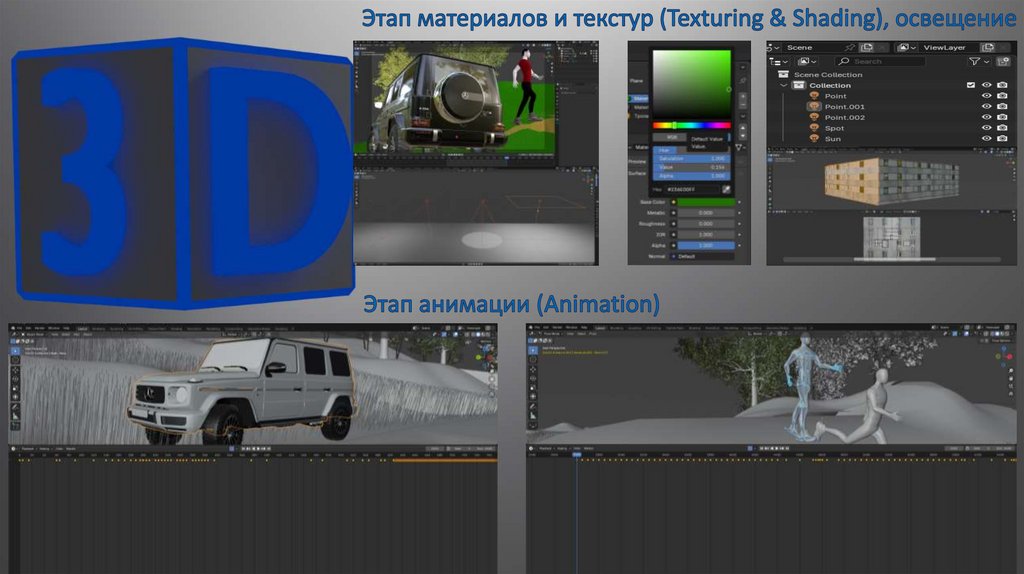The height and width of the screenshot is (574, 1024).
Task: Uncheck the Collection exclude checkbox
Action: click(971, 85)
